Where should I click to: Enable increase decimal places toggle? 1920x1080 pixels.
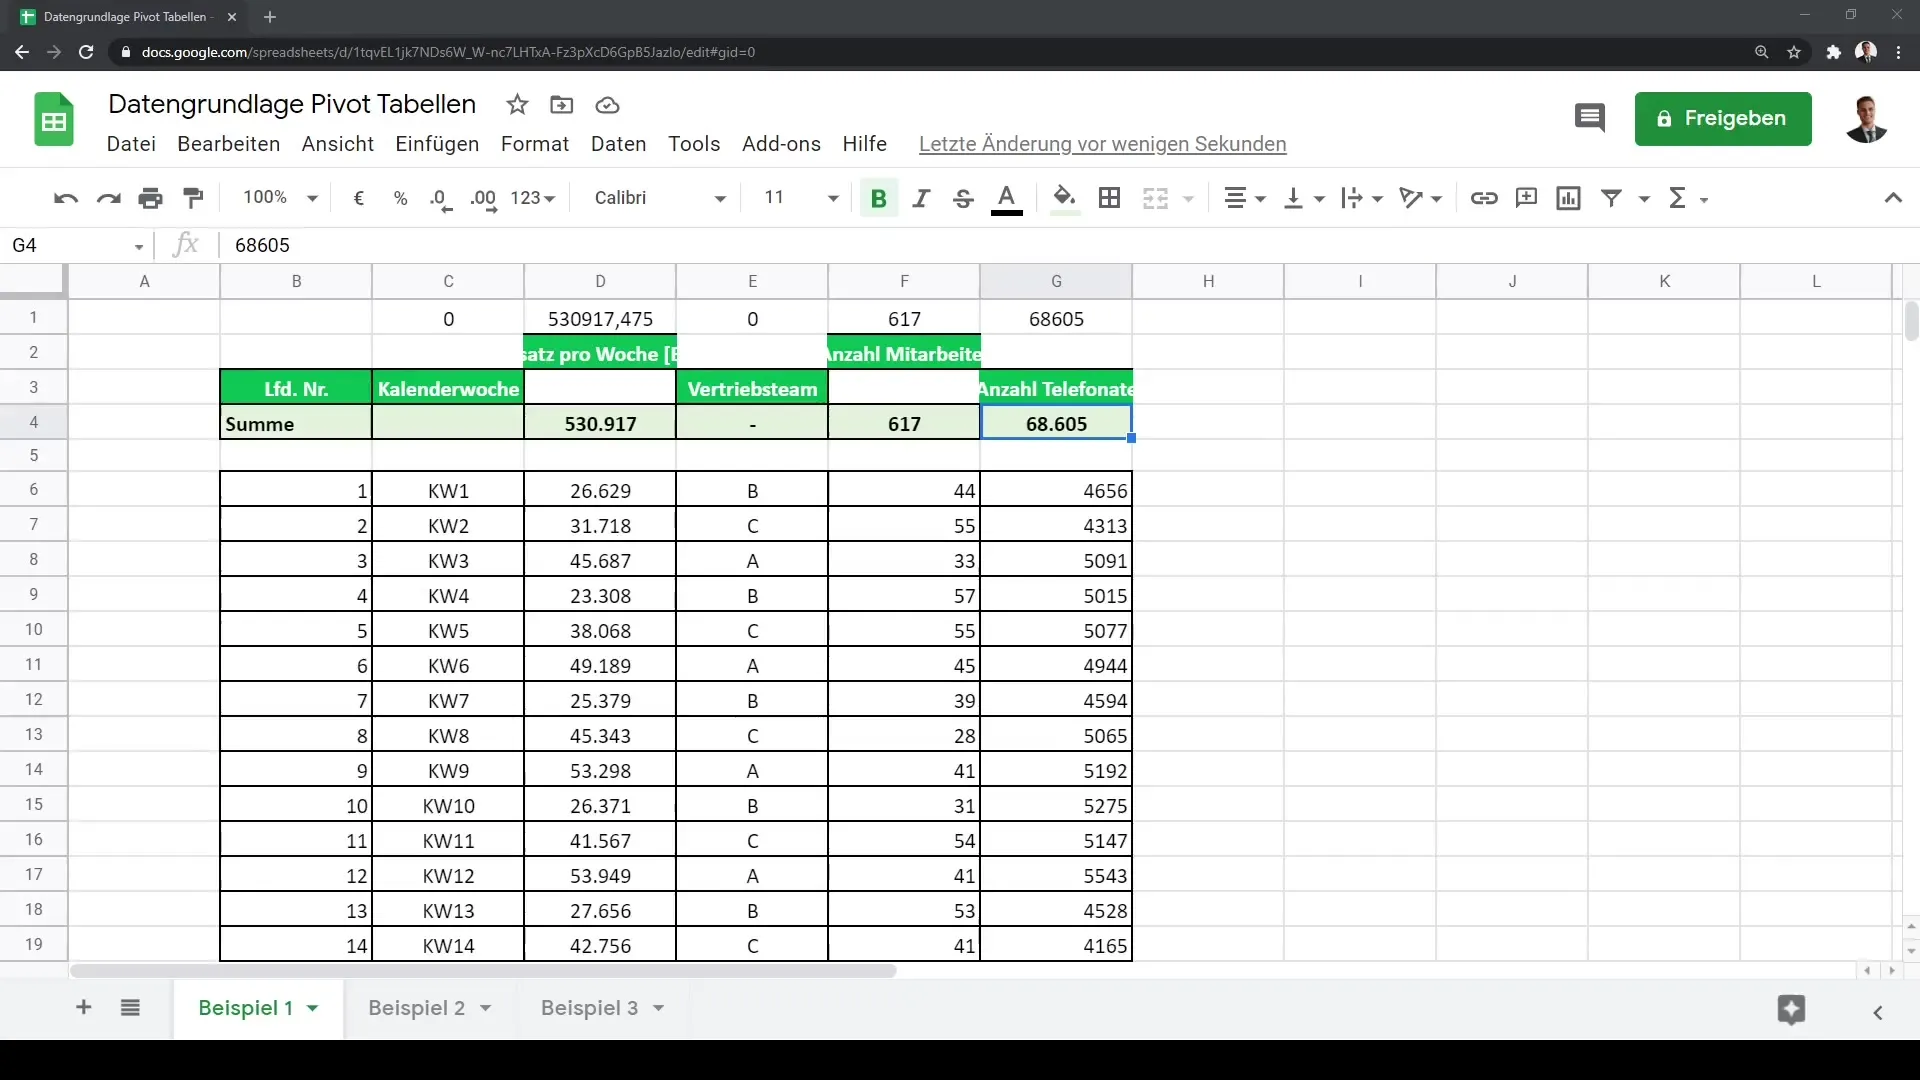484,198
